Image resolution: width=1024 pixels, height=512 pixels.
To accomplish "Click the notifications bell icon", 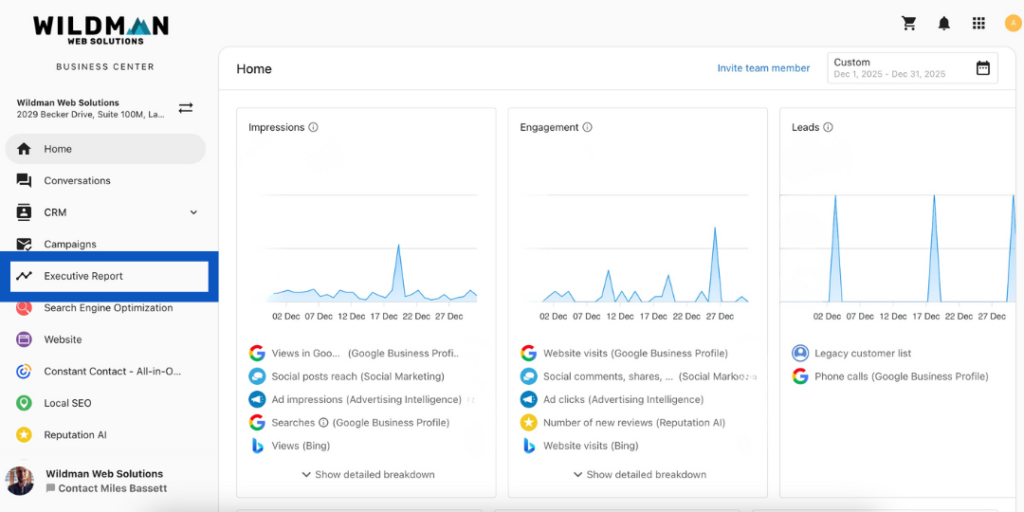I will coord(944,23).
